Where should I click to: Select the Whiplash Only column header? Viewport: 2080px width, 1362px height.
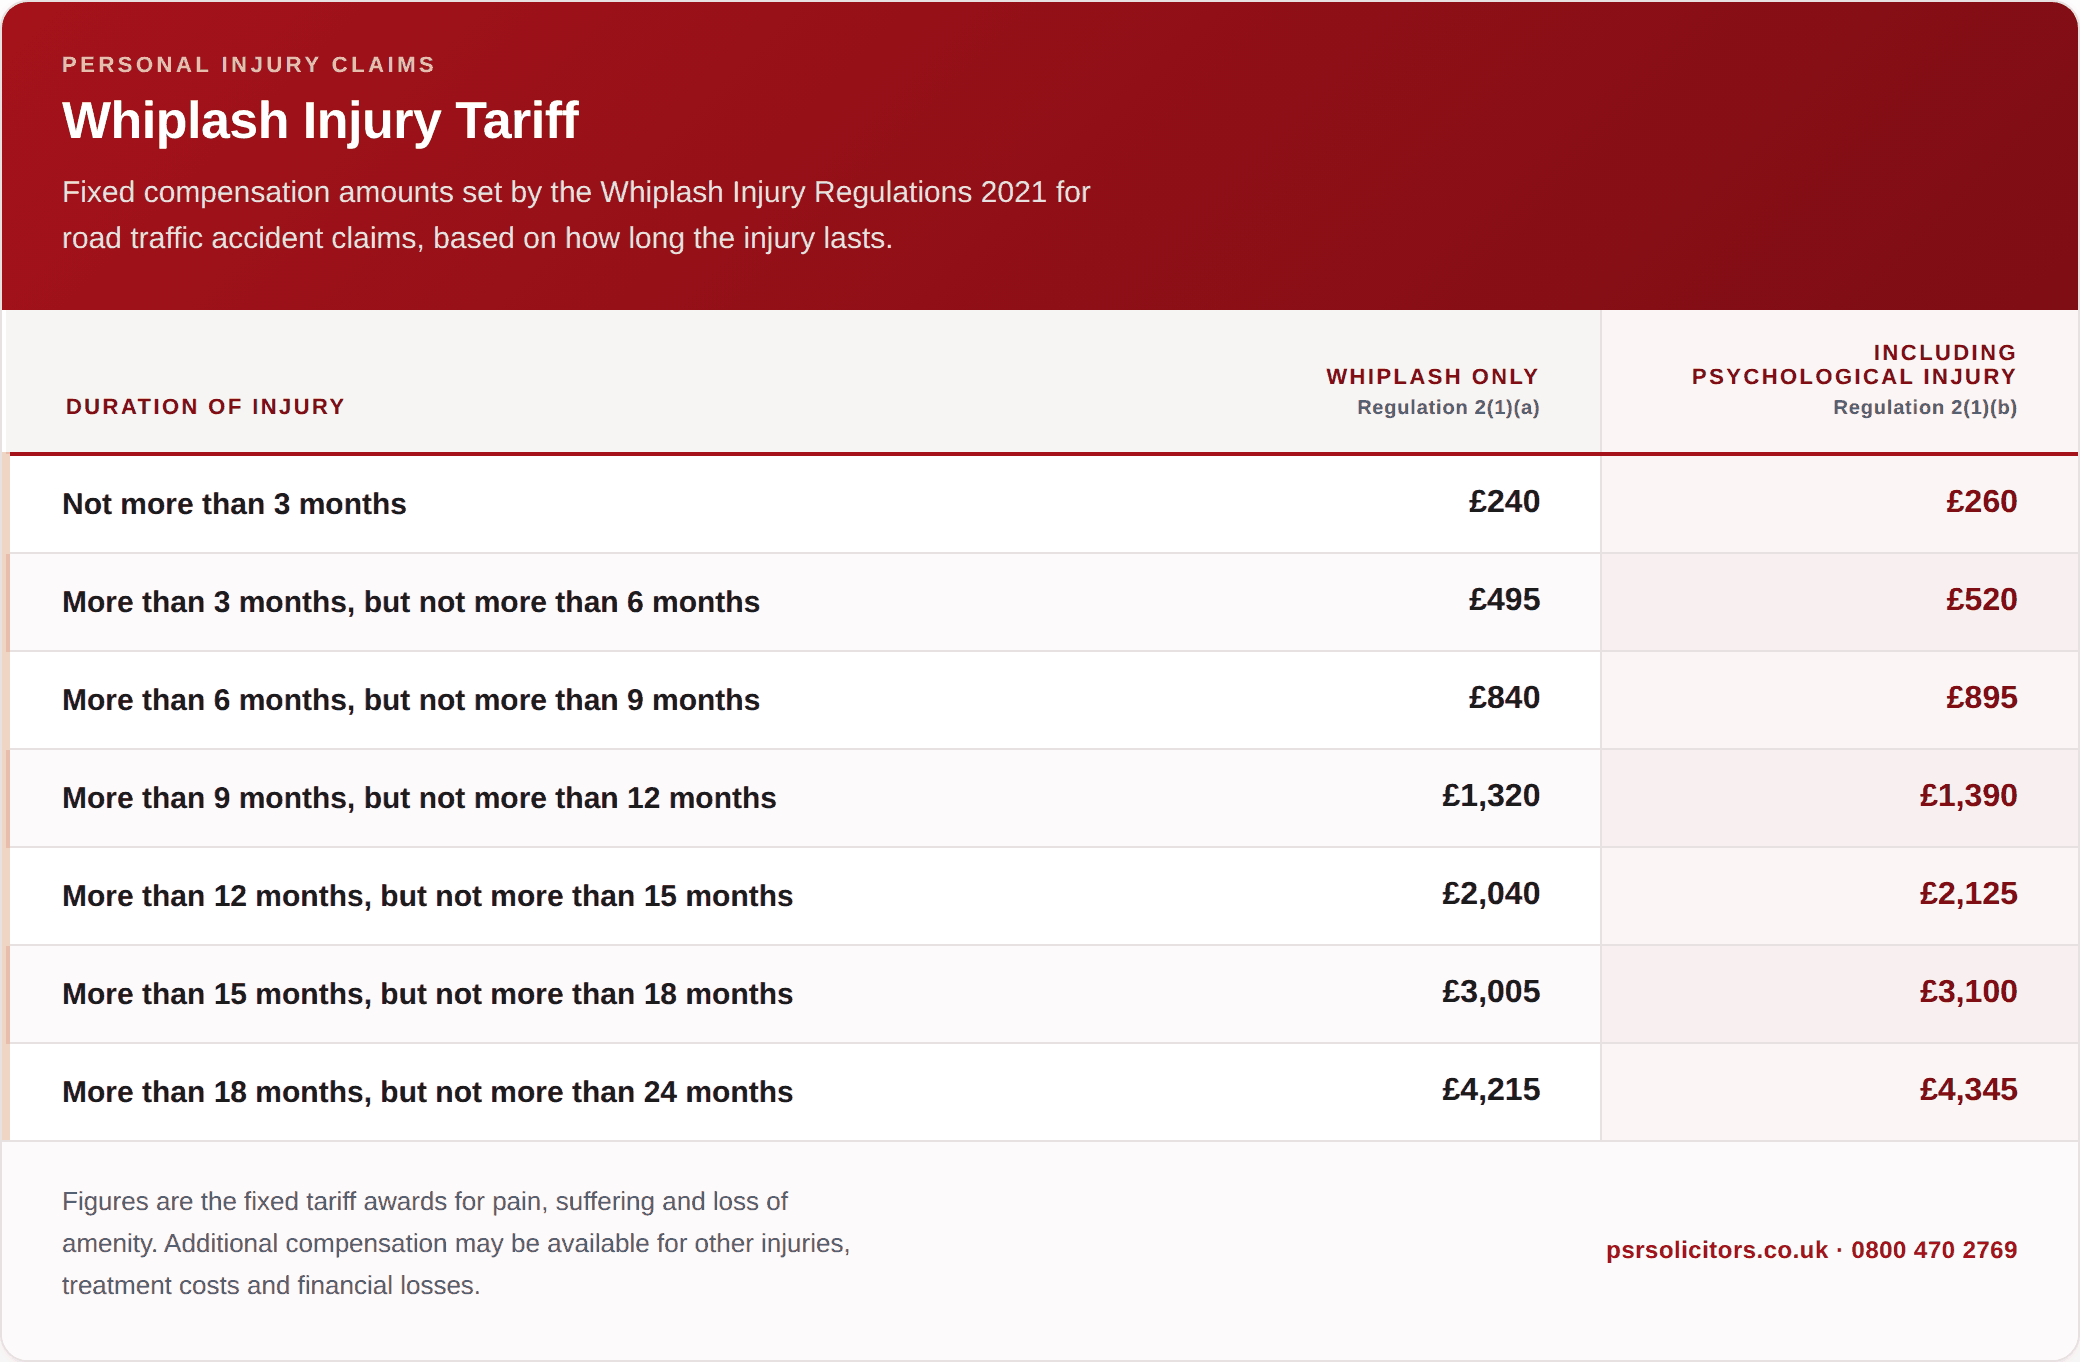click(x=1433, y=377)
